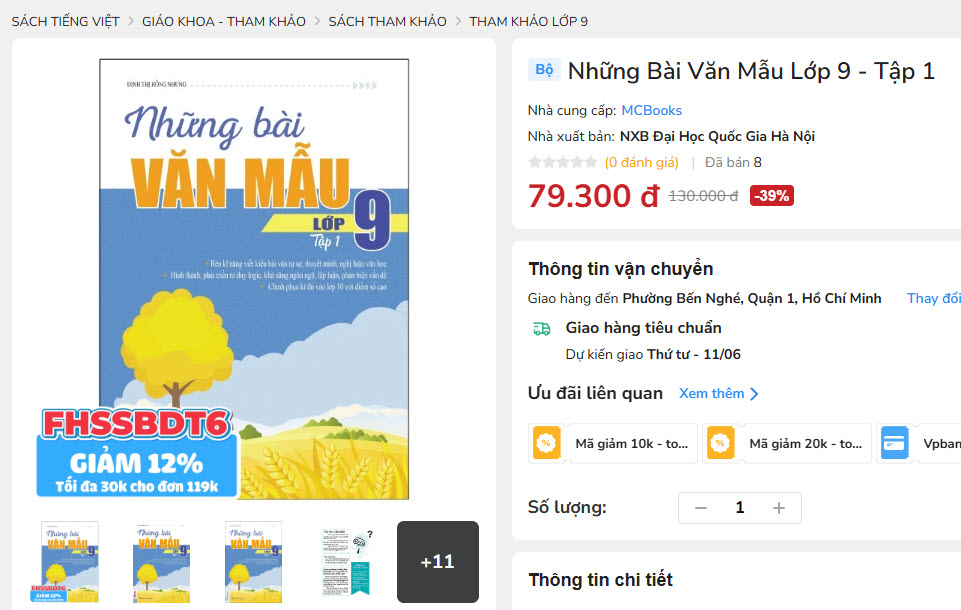Click the quantity input field showing 1

pyautogui.click(x=740, y=508)
